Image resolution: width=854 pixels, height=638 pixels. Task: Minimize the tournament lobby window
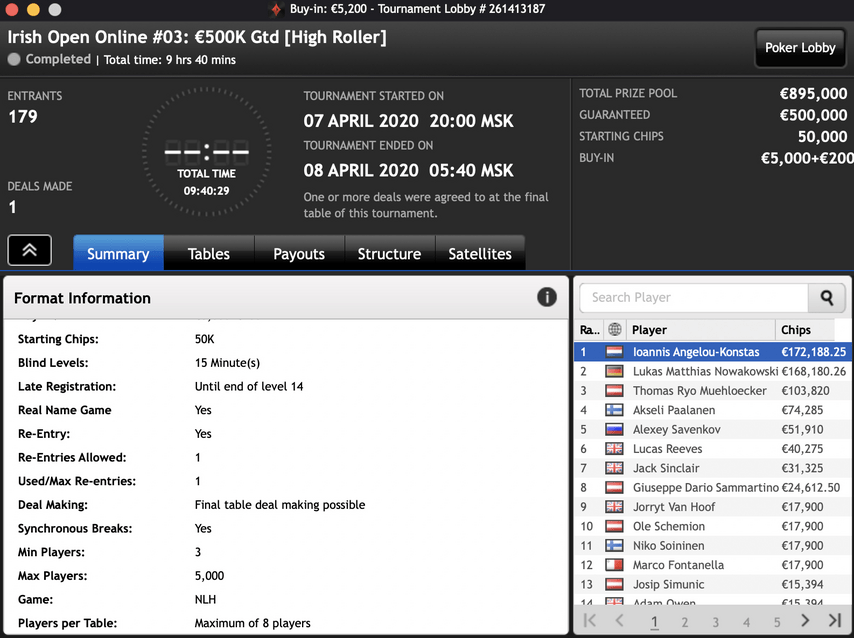pyautogui.click(x=33, y=9)
